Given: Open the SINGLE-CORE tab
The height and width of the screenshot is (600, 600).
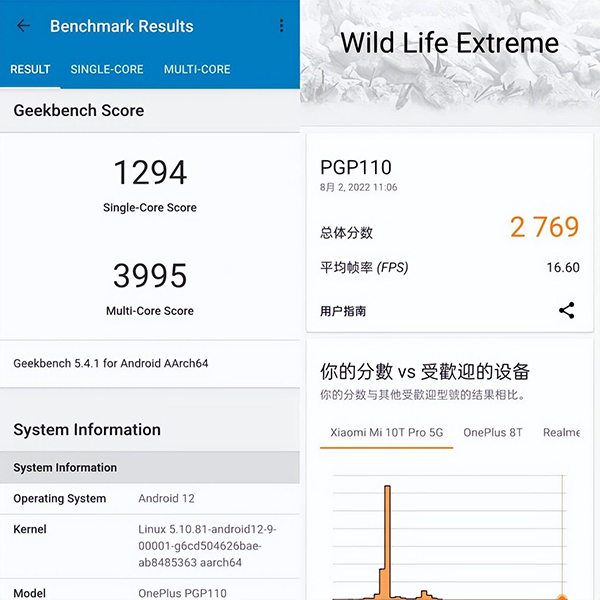Looking at the screenshot, I should (107, 69).
